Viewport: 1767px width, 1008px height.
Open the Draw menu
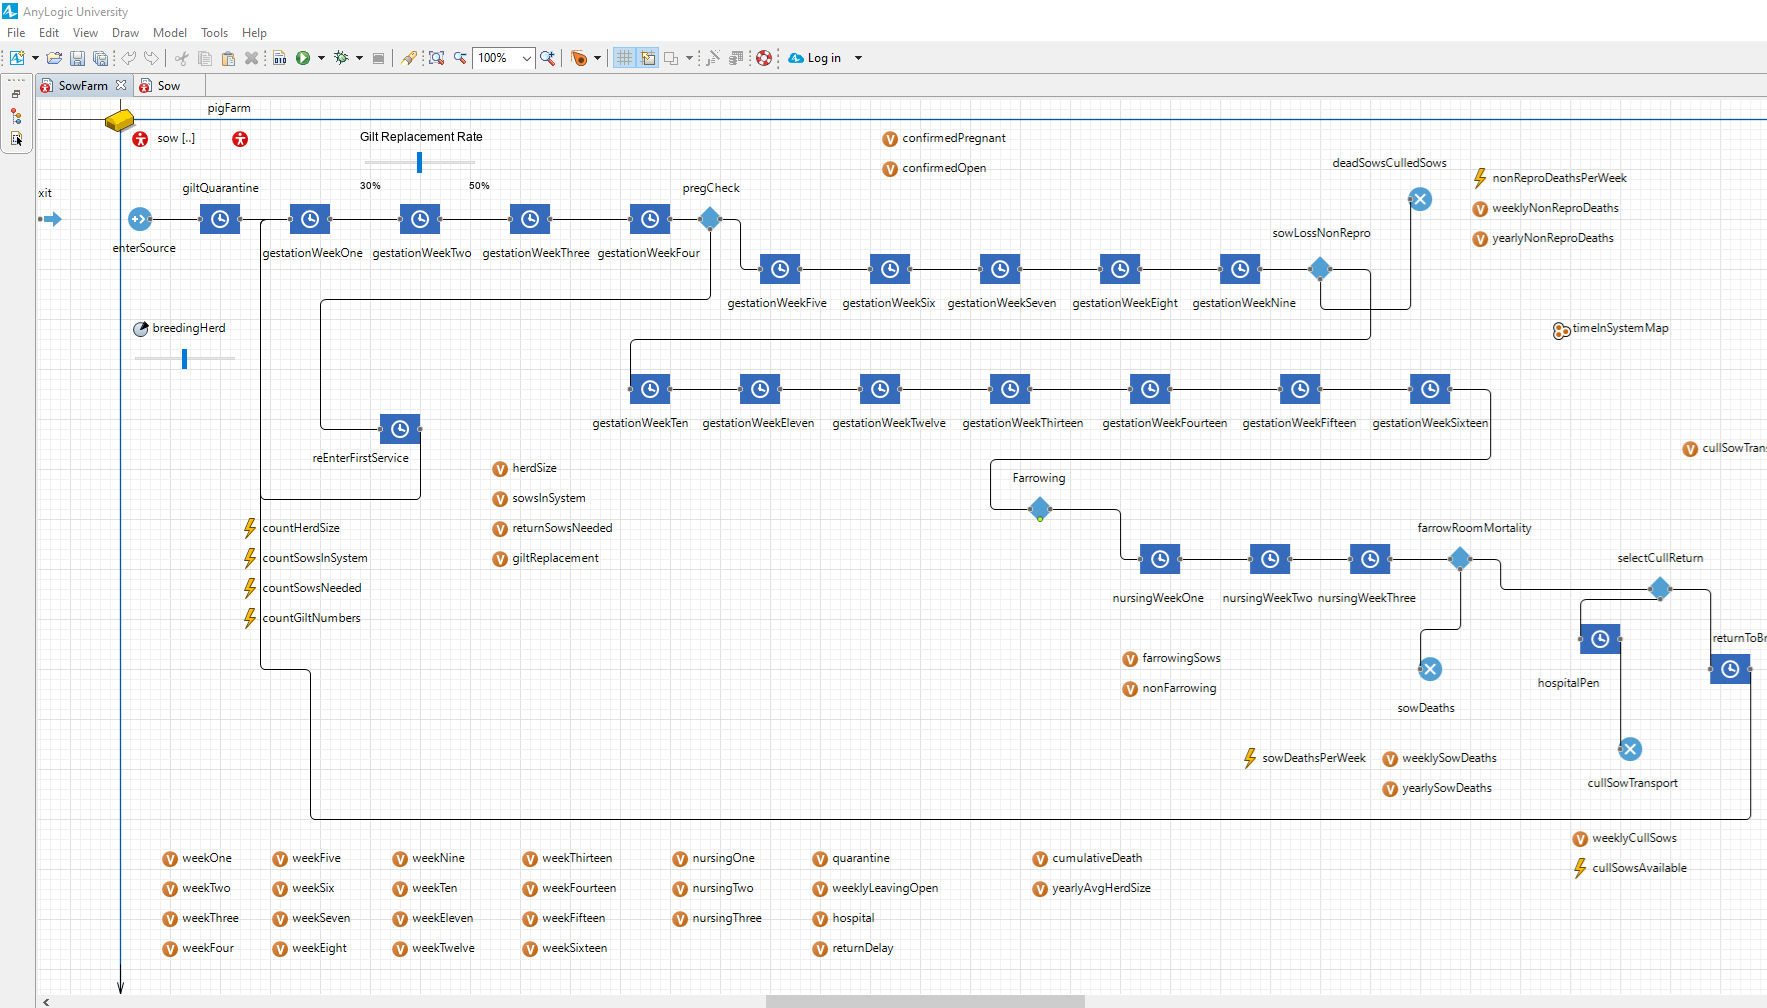tap(125, 33)
